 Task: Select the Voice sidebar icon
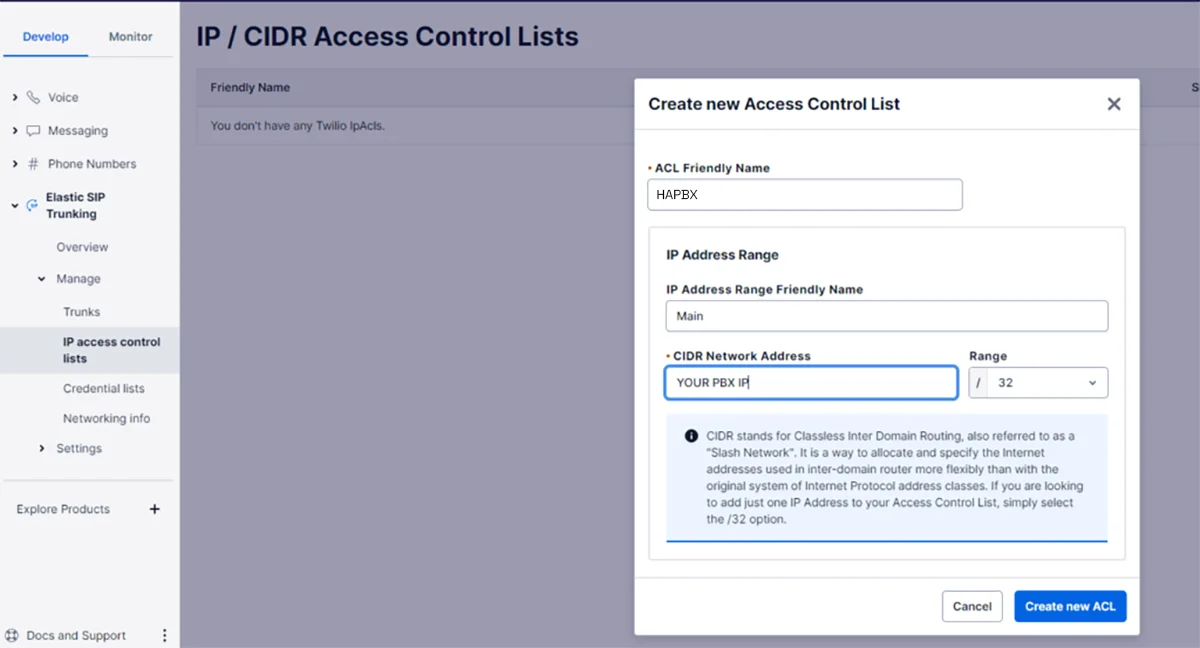pos(34,97)
